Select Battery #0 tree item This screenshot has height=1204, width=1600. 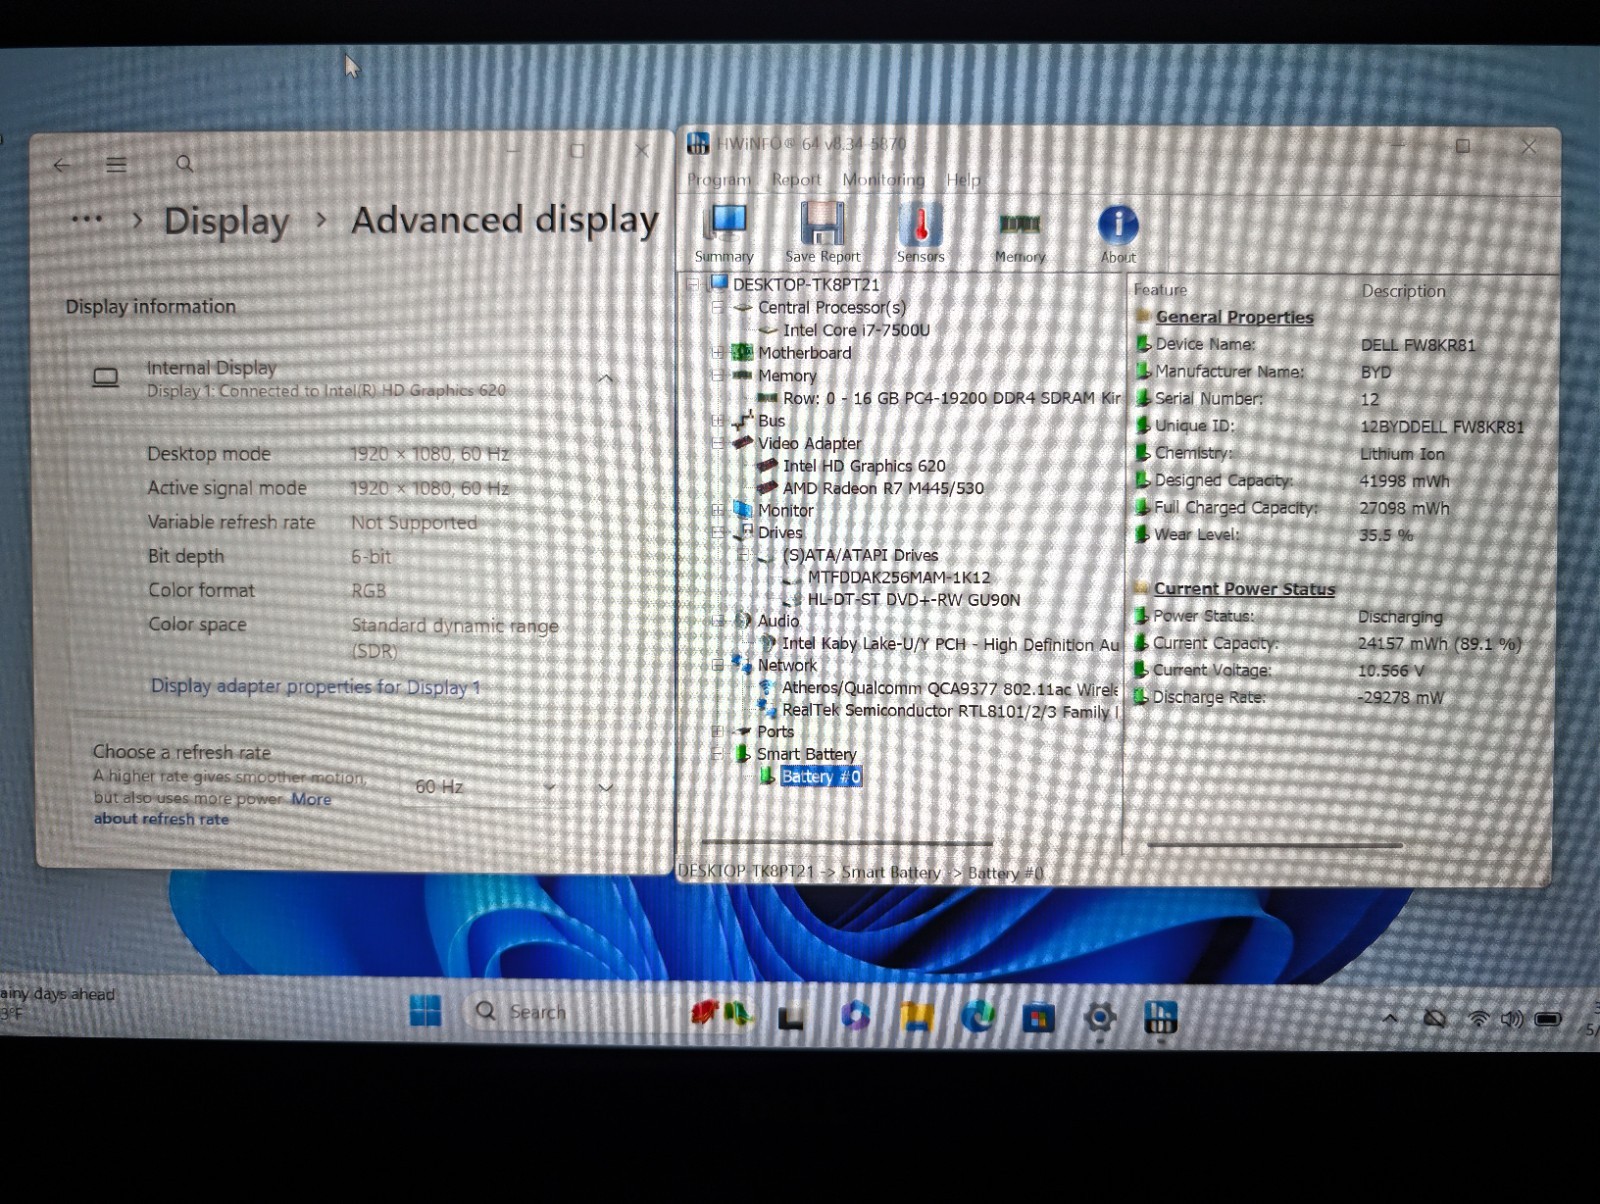820,777
